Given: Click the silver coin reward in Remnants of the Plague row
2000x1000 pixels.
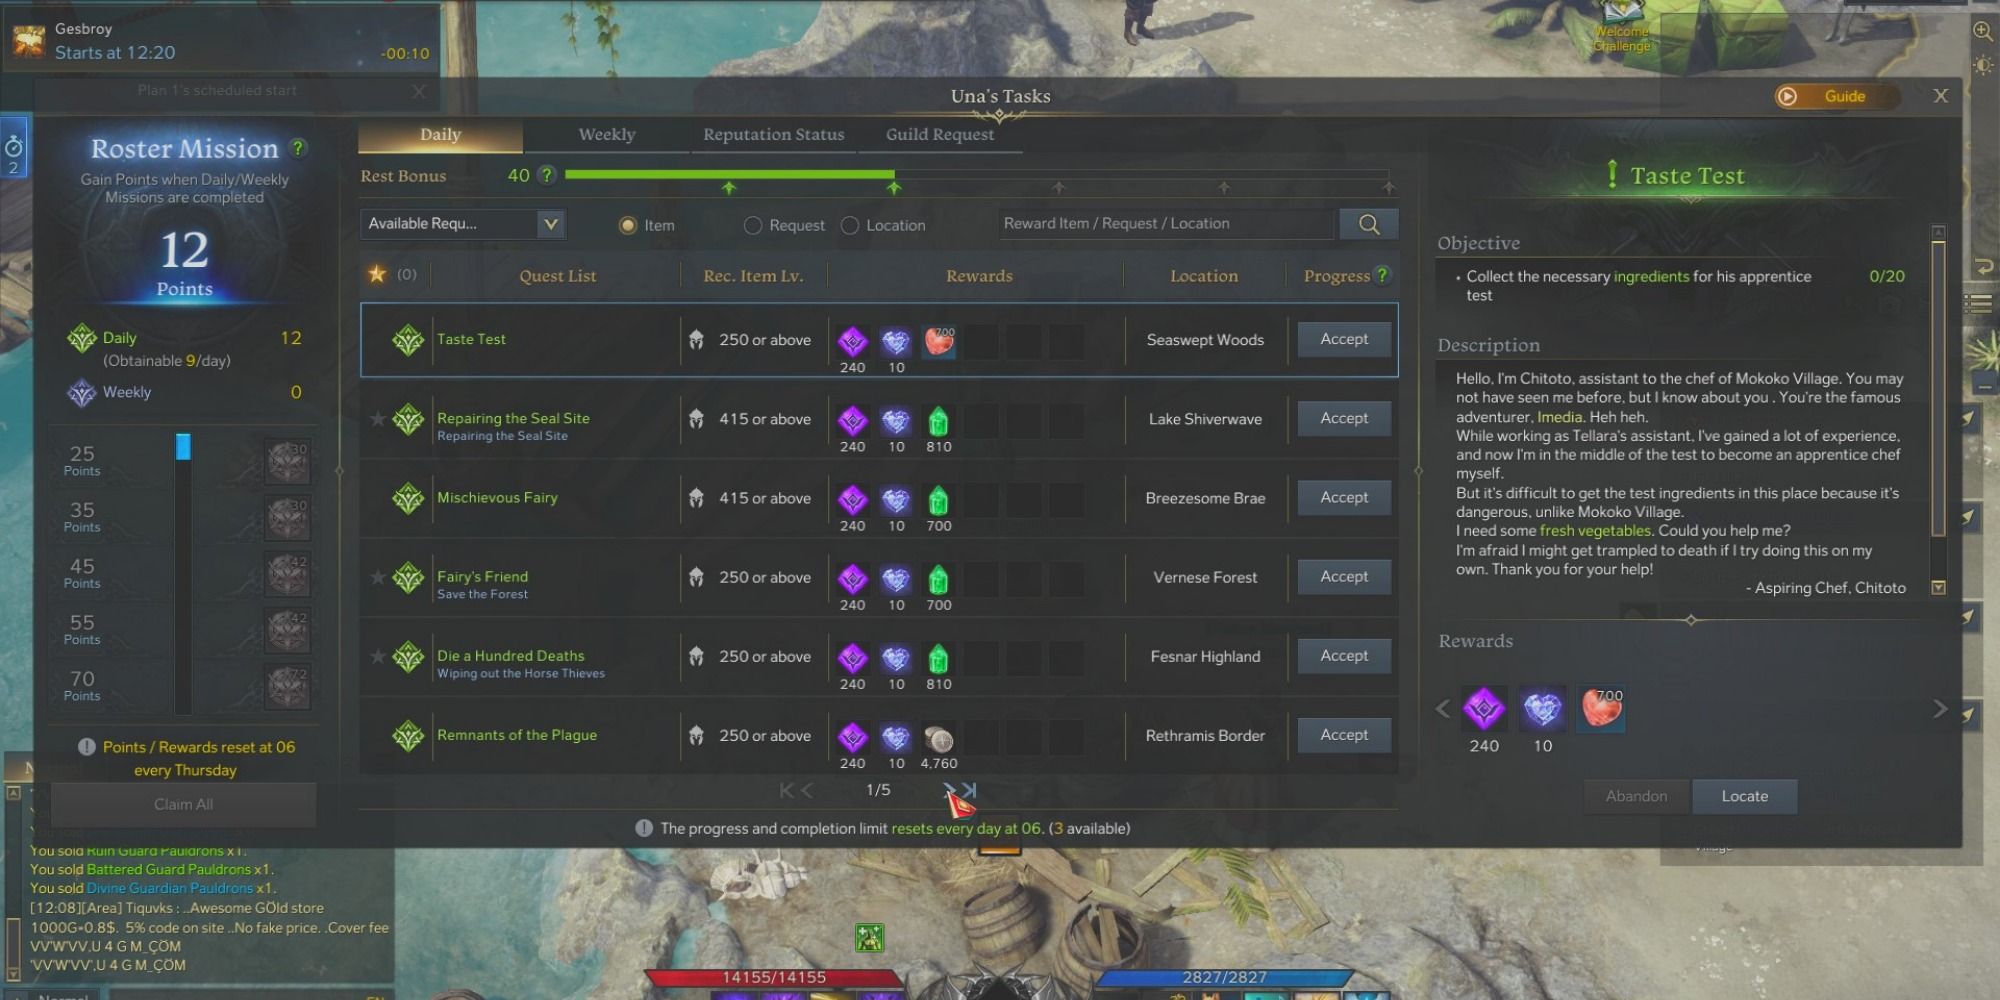Looking at the screenshot, I should (938, 738).
